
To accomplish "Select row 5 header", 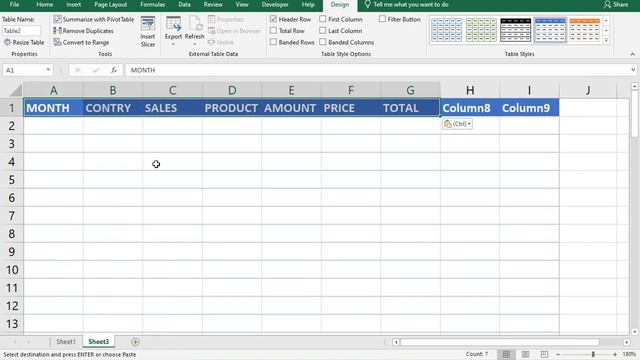I will point(11,180).
